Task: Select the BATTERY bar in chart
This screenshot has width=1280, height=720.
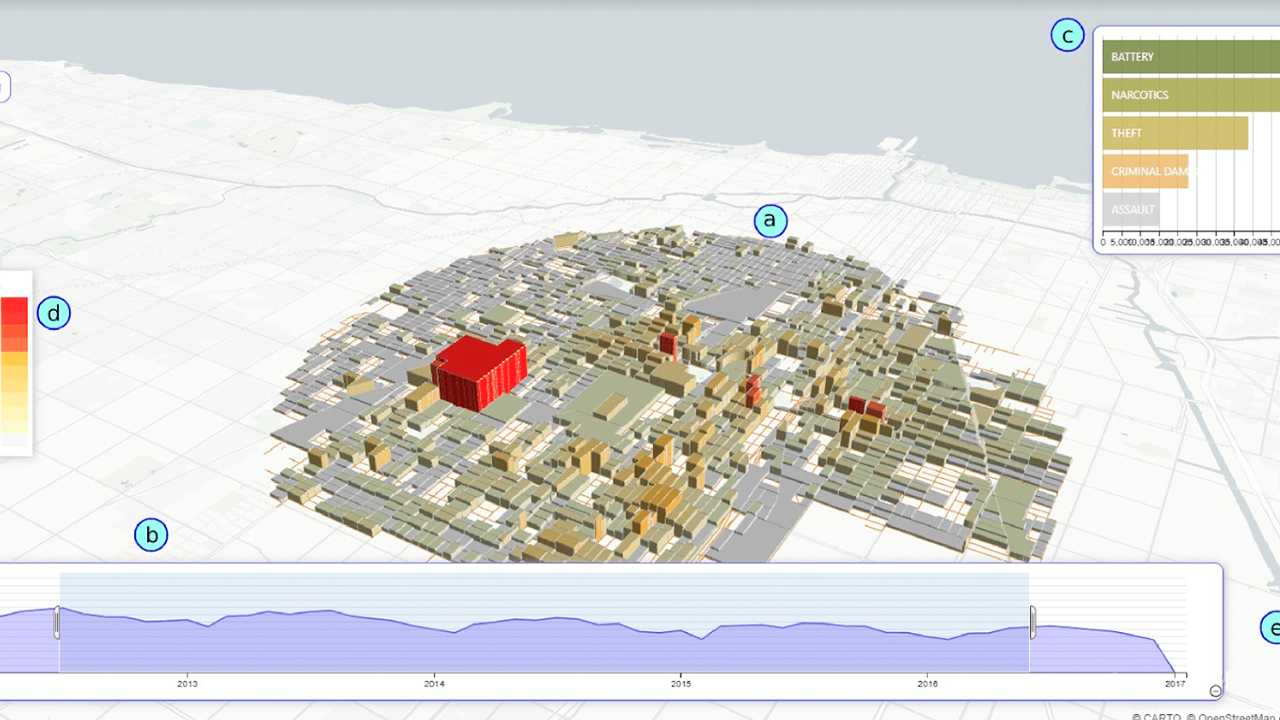Action: (1190, 57)
